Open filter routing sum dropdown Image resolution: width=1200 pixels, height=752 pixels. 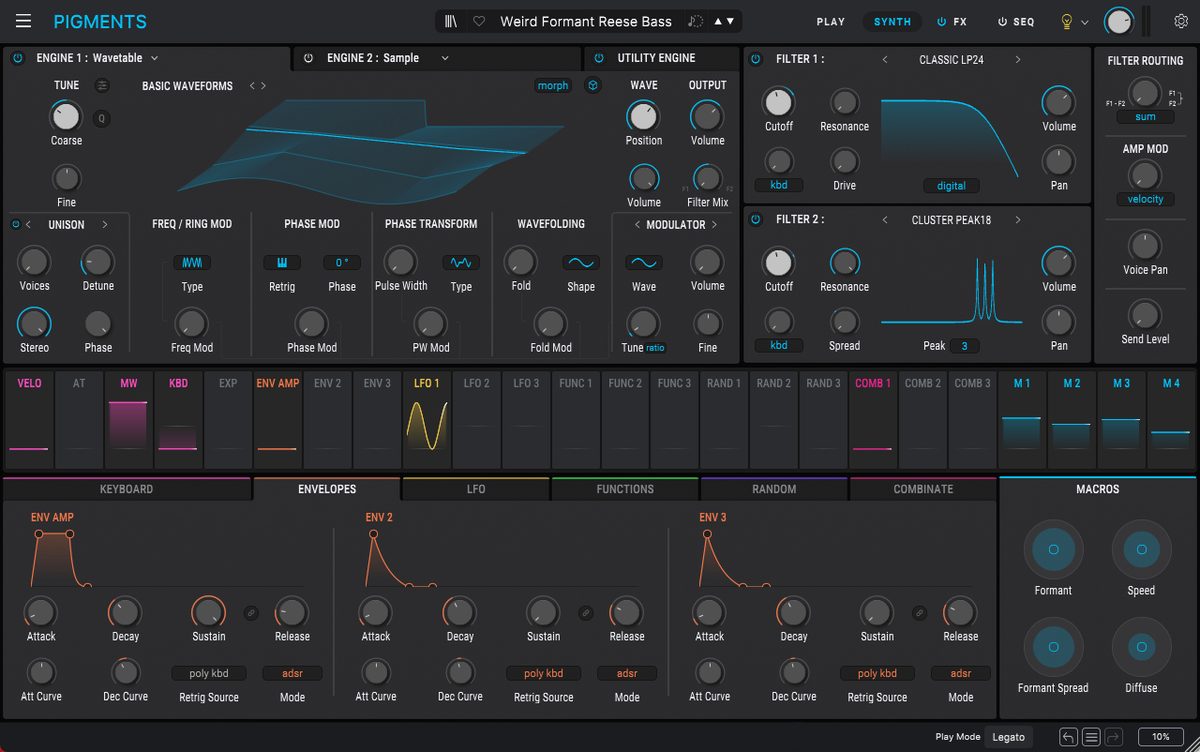[1145, 117]
